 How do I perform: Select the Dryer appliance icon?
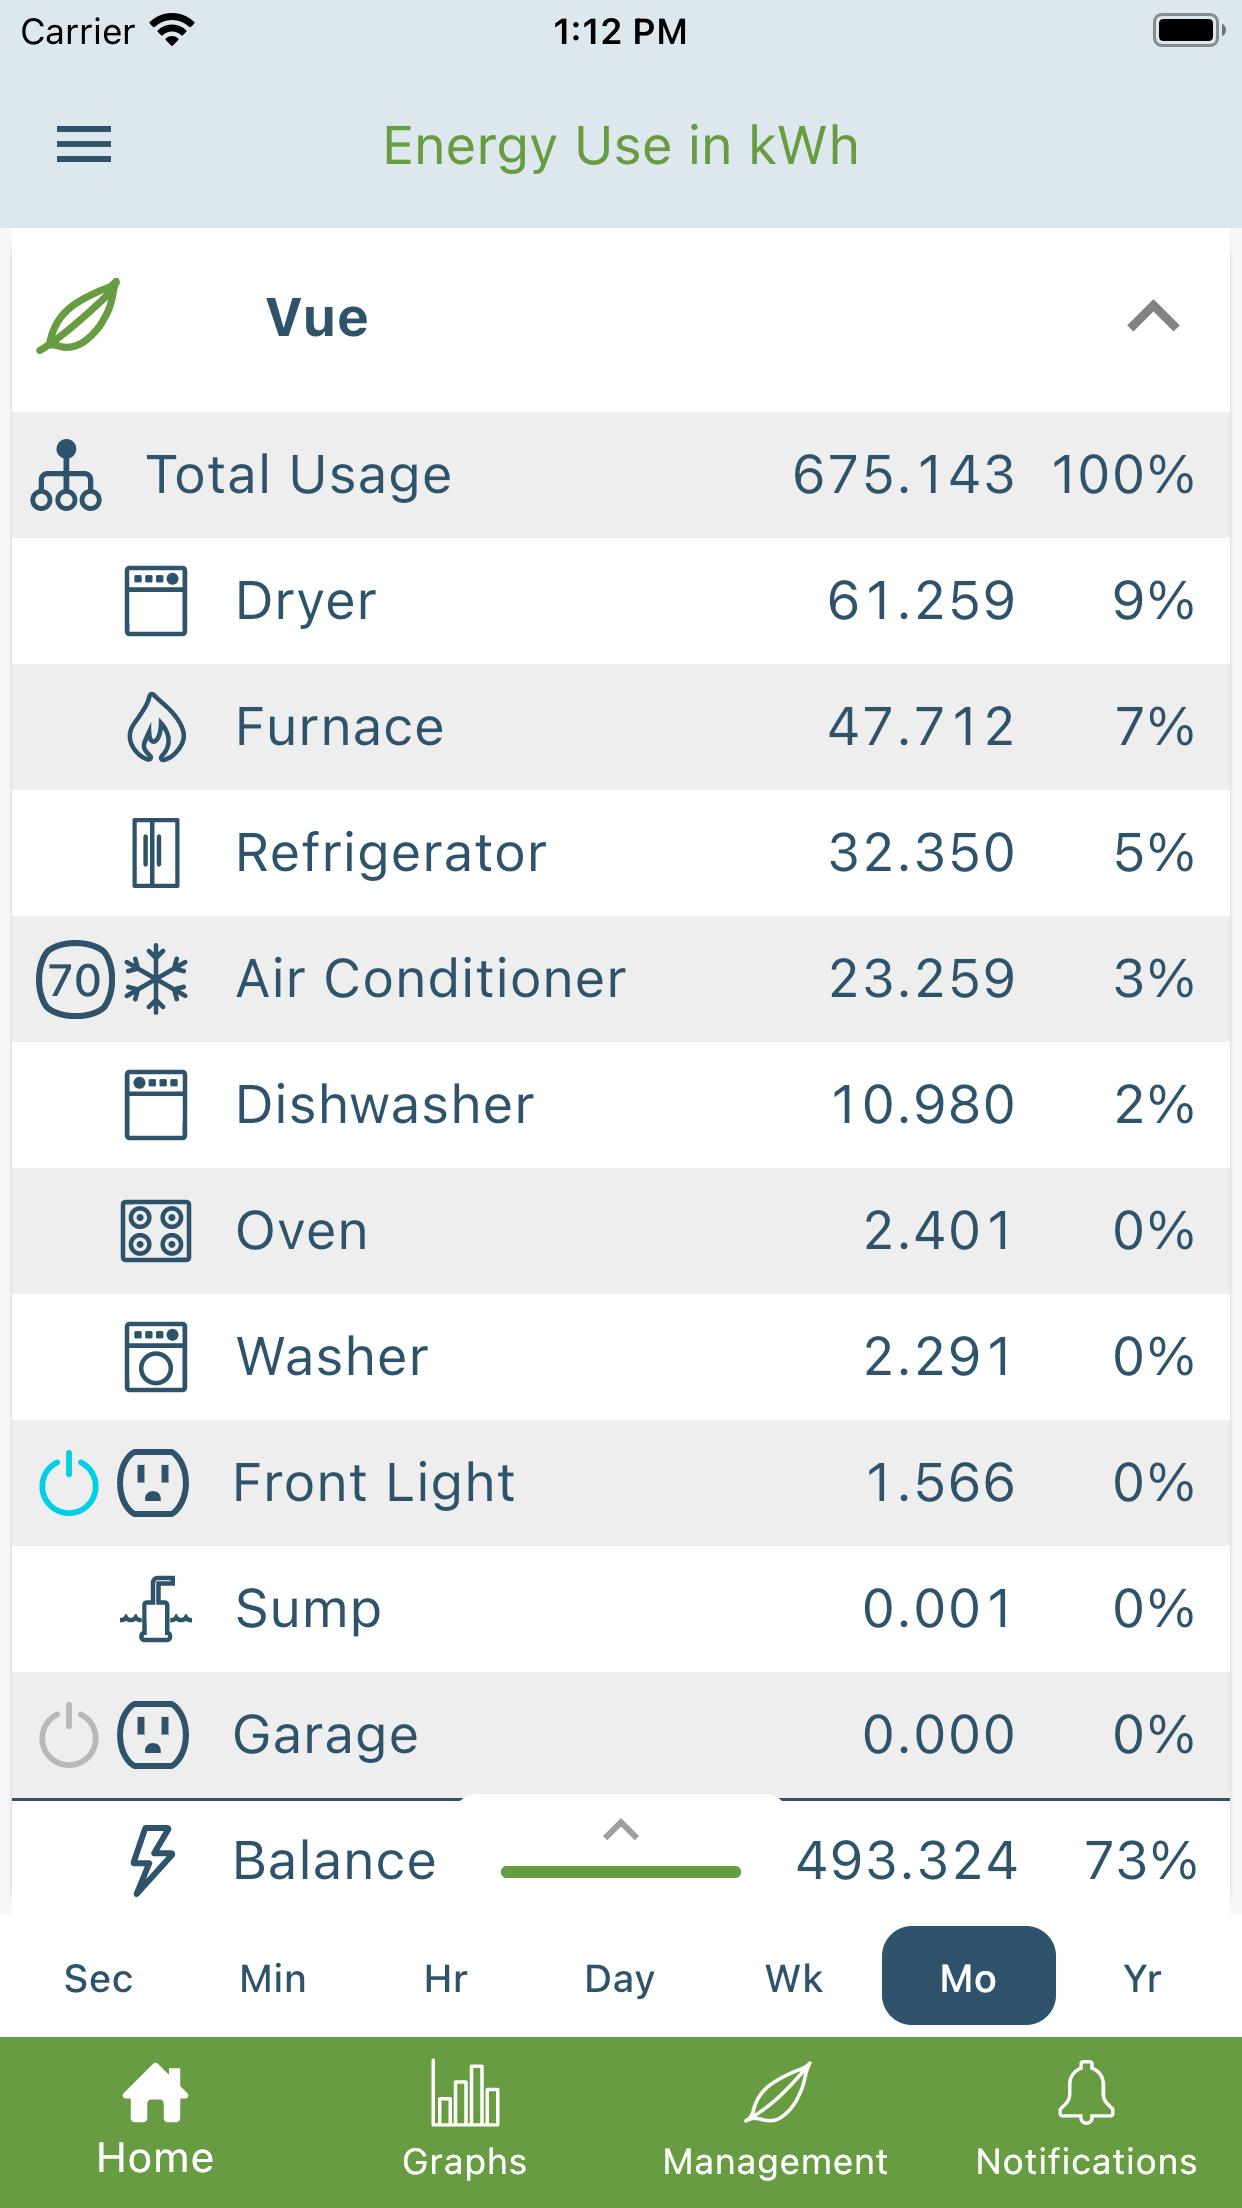(x=156, y=601)
